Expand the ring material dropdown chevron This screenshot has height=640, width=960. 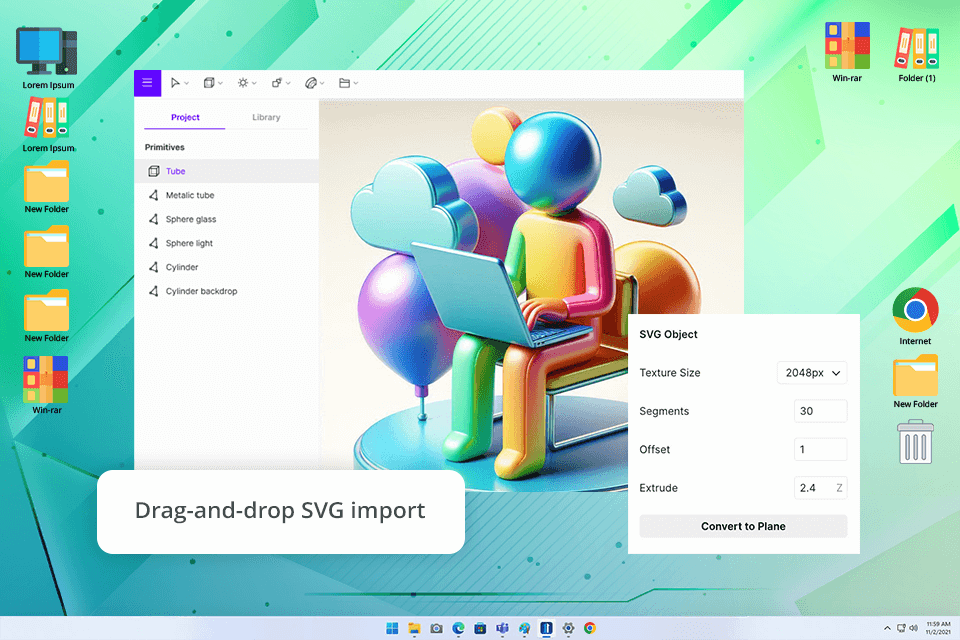(x=322, y=83)
